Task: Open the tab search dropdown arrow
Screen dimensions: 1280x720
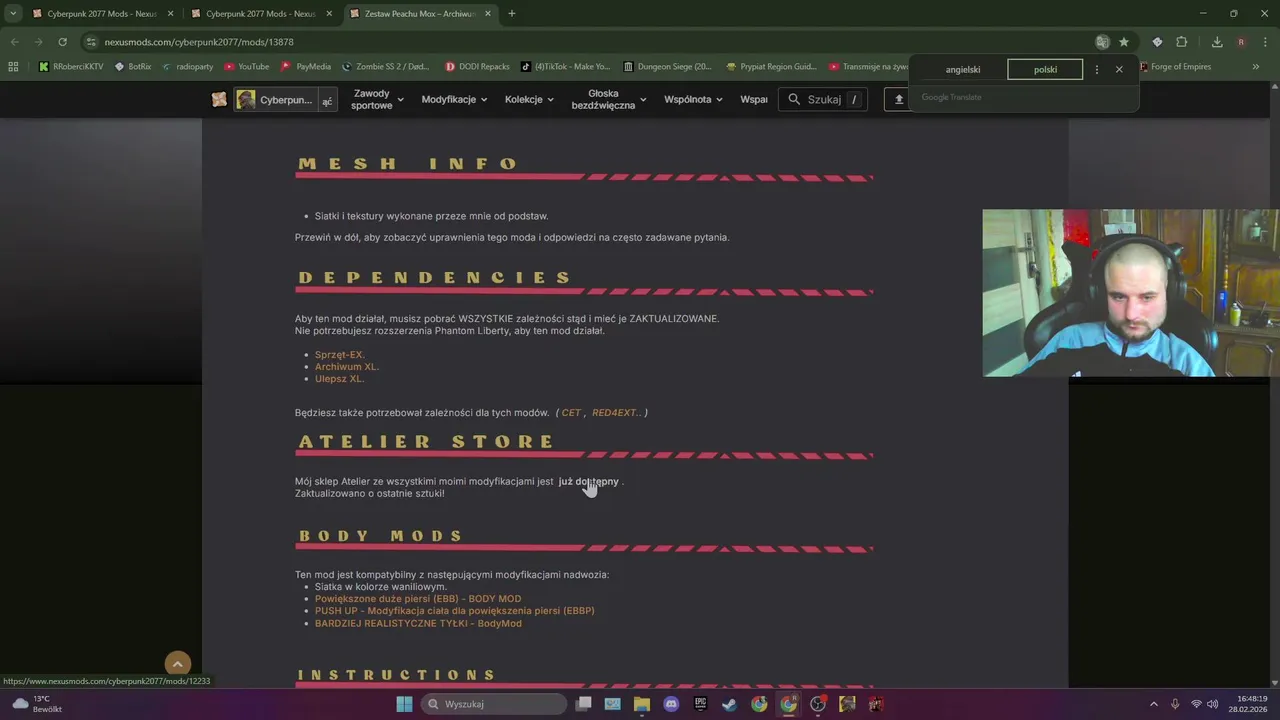Action: point(13,14)
